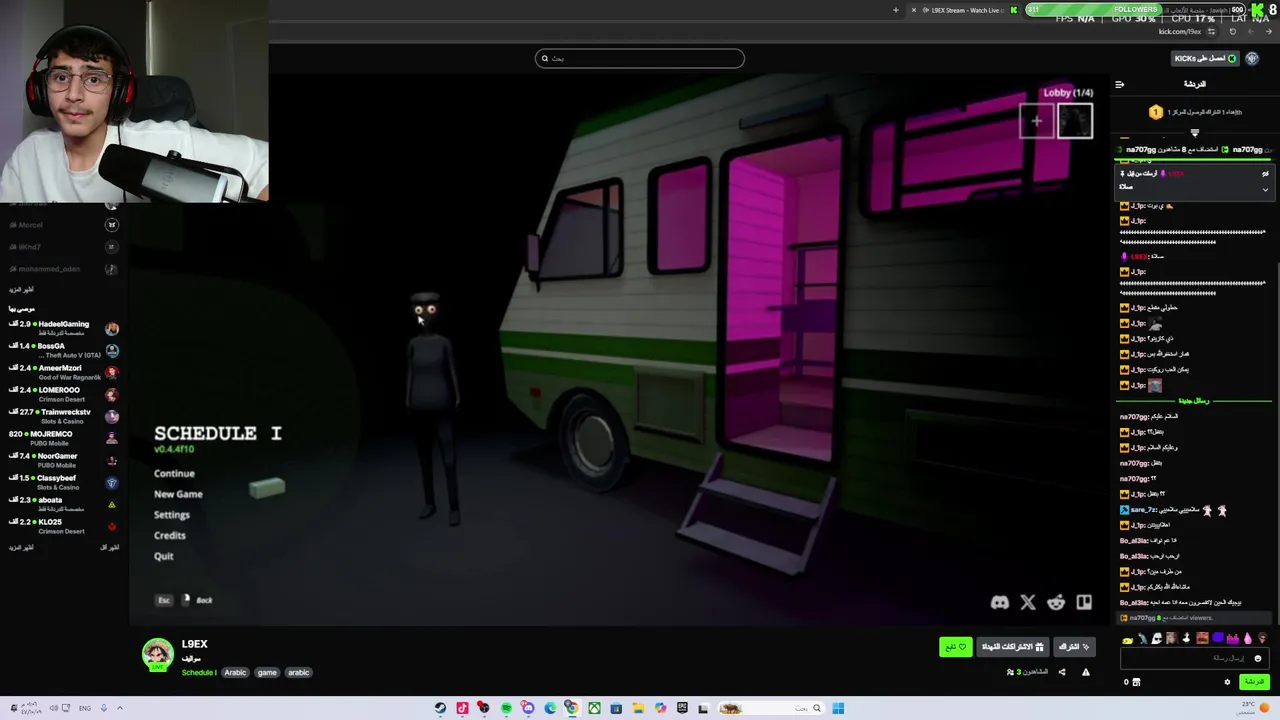Toggle the microphone icon in system tray
This screenshot has width=1280, height=720.
102,708
